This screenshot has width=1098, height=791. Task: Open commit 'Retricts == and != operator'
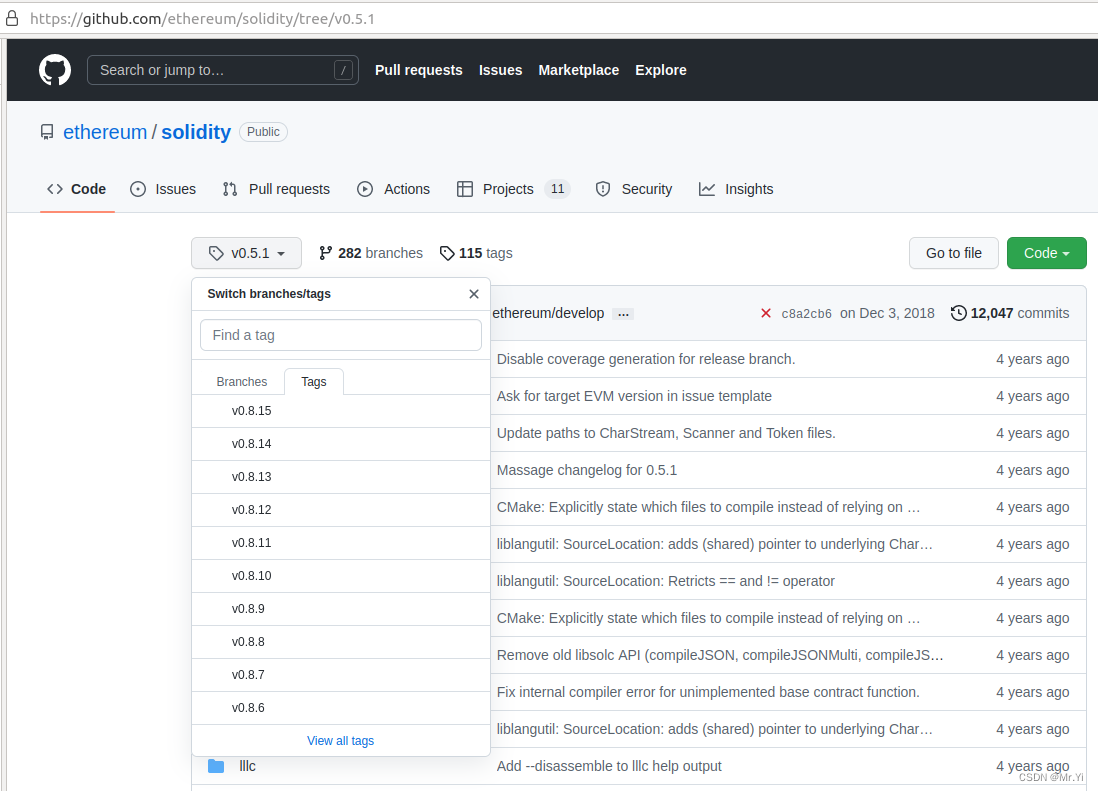pos(665,581)
